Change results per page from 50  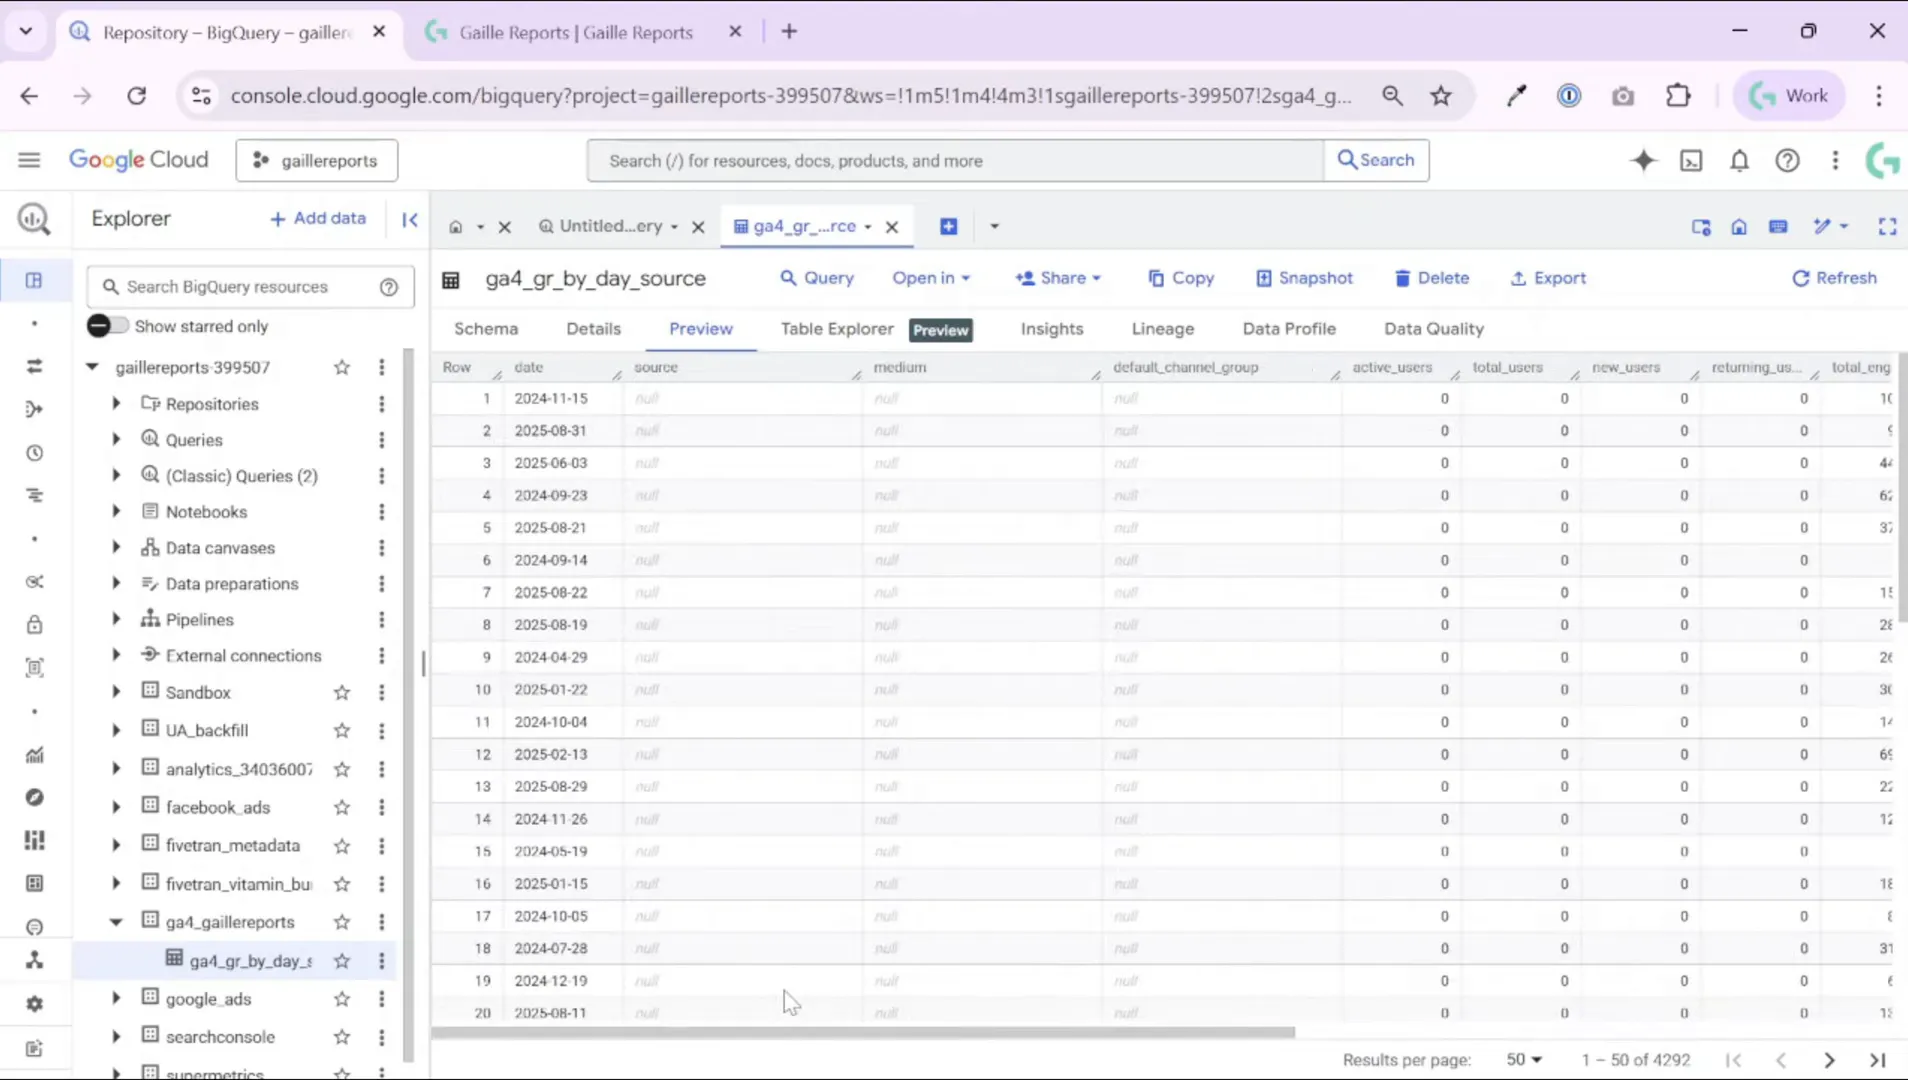coord(1524,1059)
